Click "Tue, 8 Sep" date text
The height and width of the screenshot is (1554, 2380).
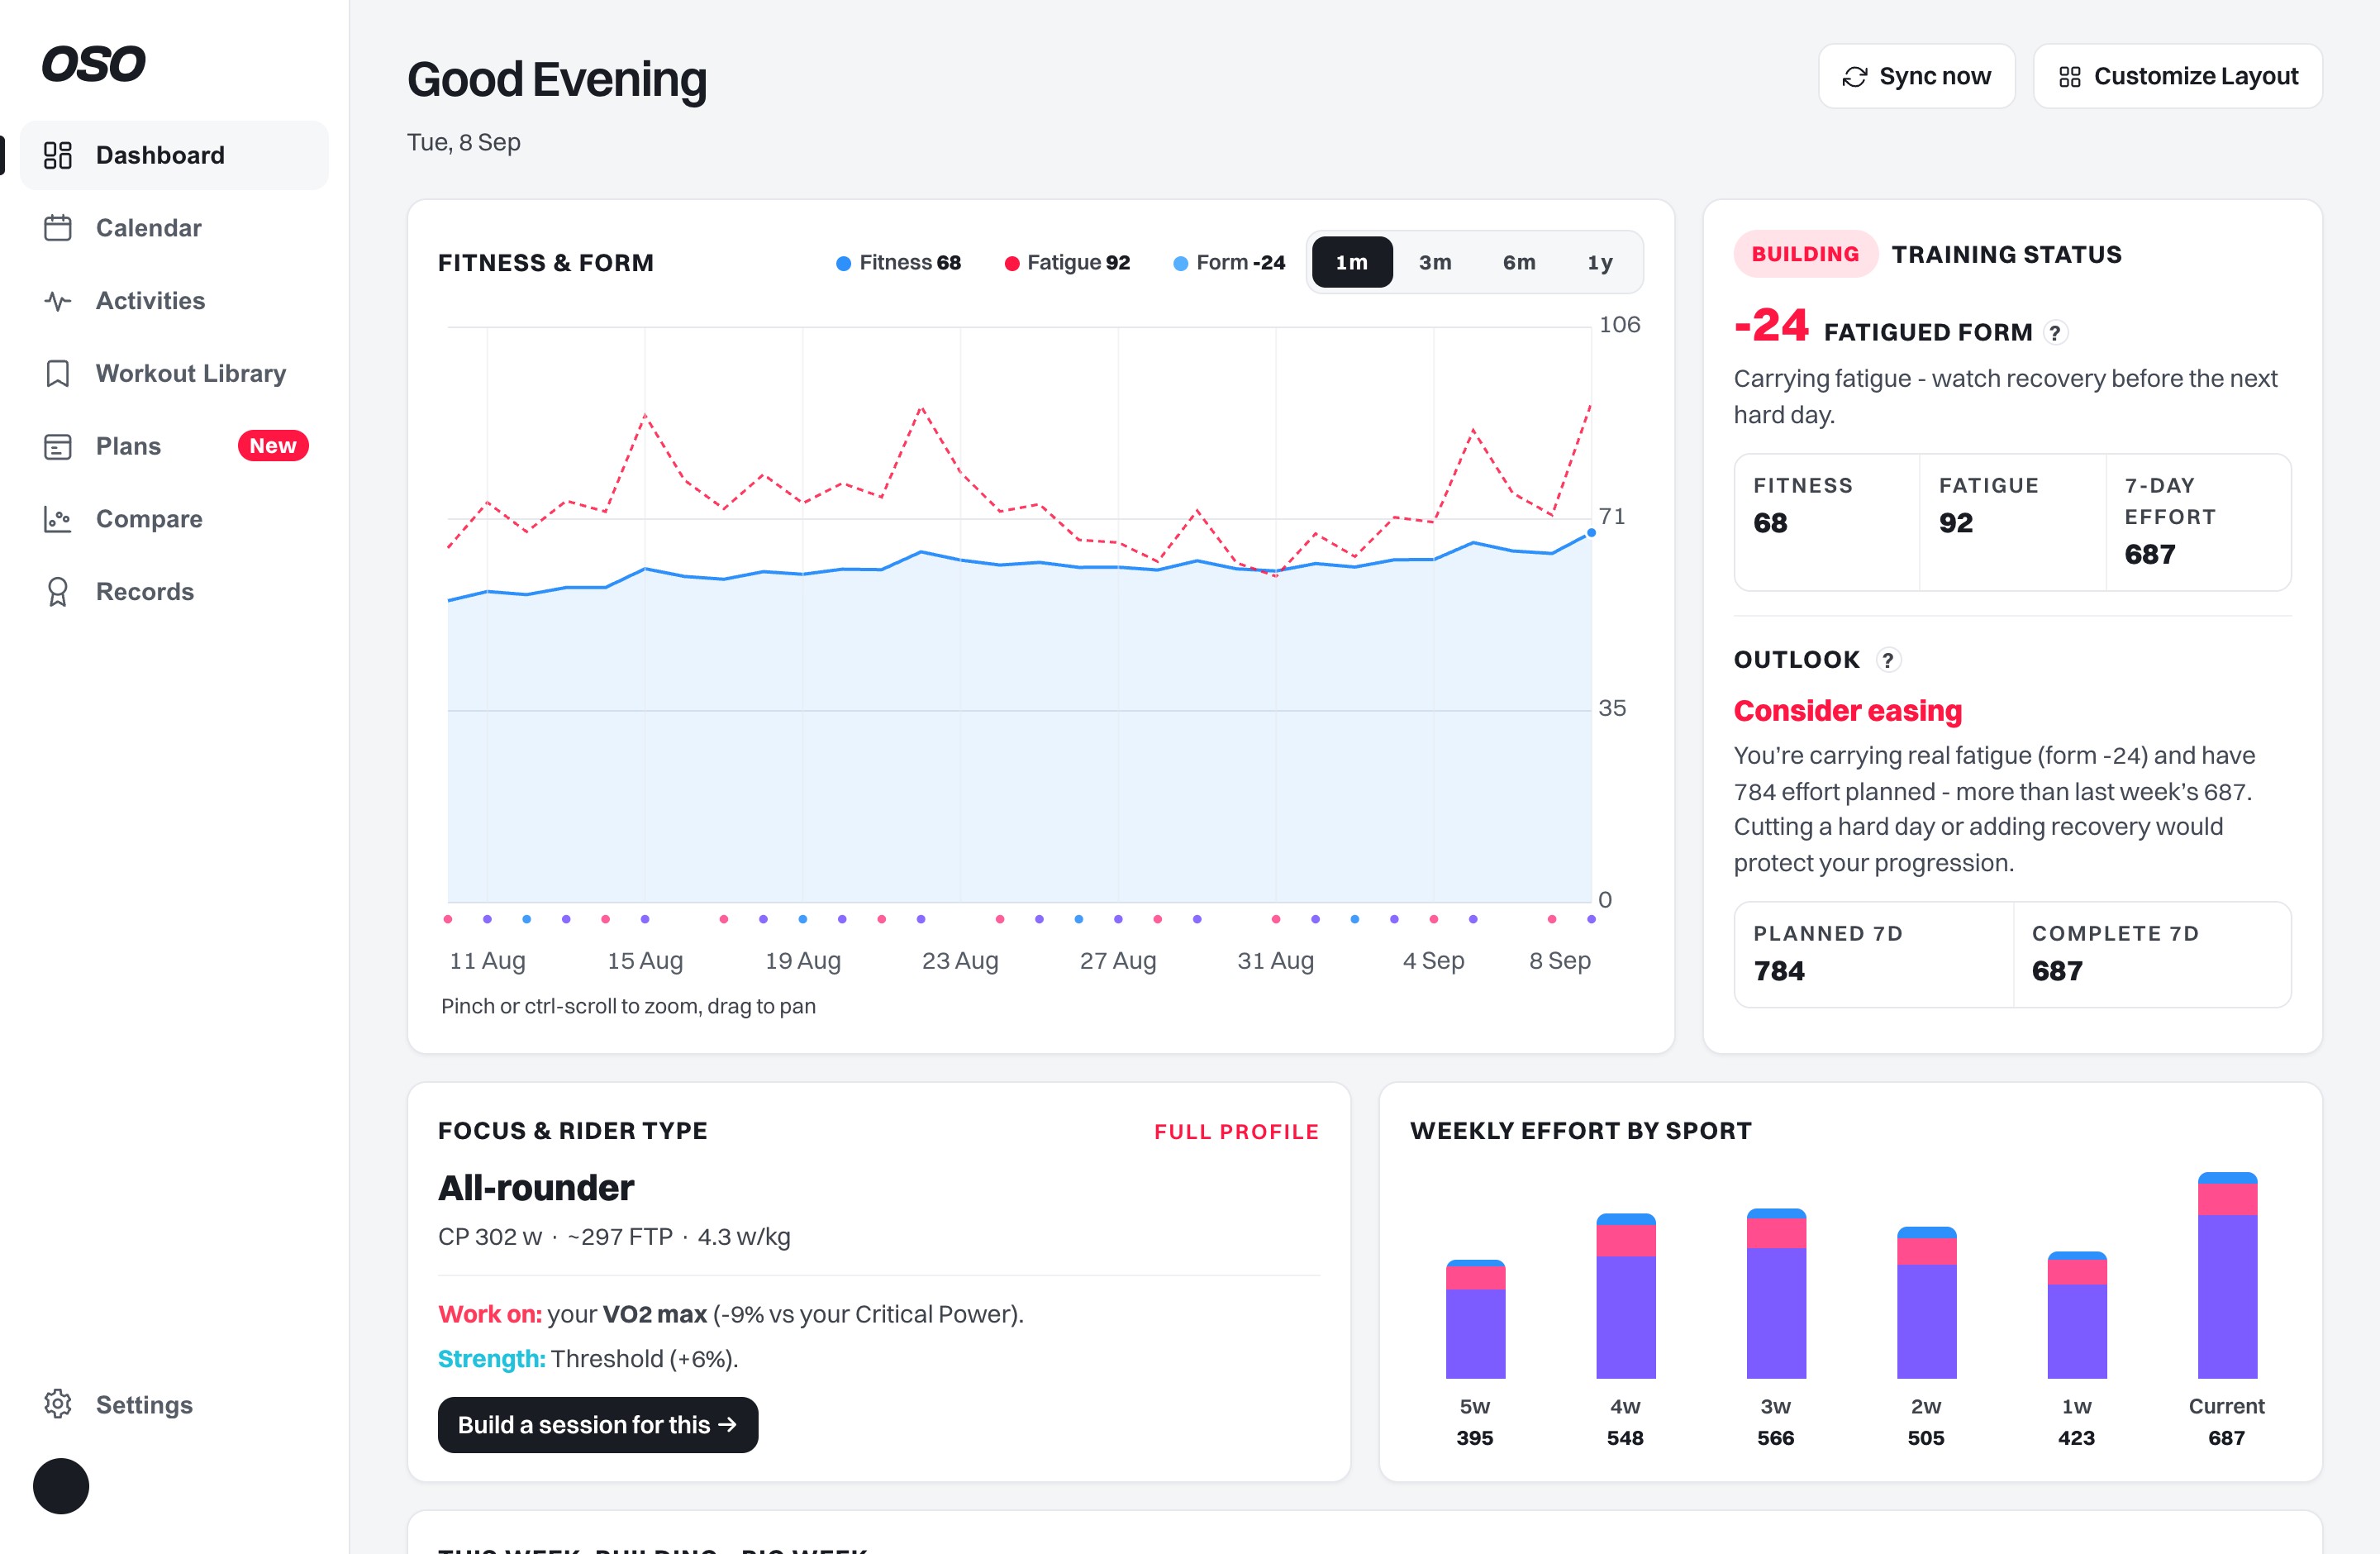(x=464, y=142)
